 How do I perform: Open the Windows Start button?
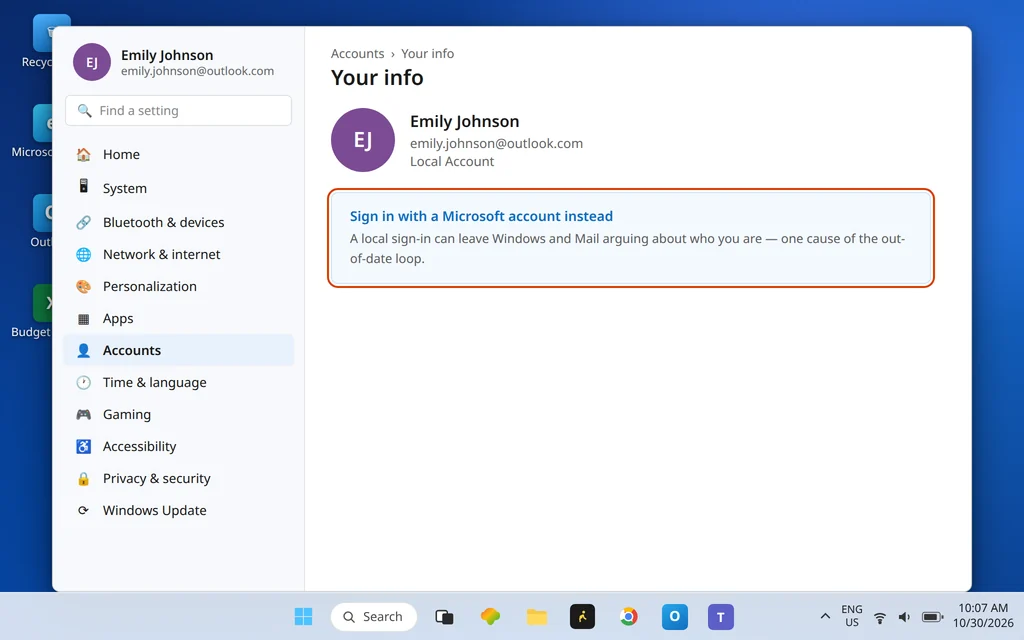click(x=303, y=616)
